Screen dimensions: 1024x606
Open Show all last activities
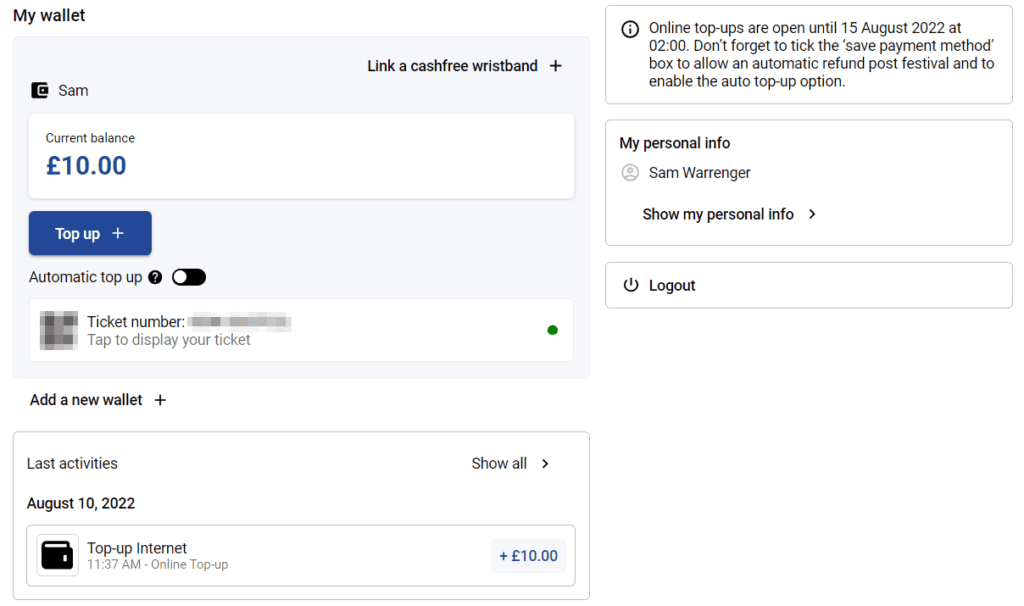pos(499,464)
